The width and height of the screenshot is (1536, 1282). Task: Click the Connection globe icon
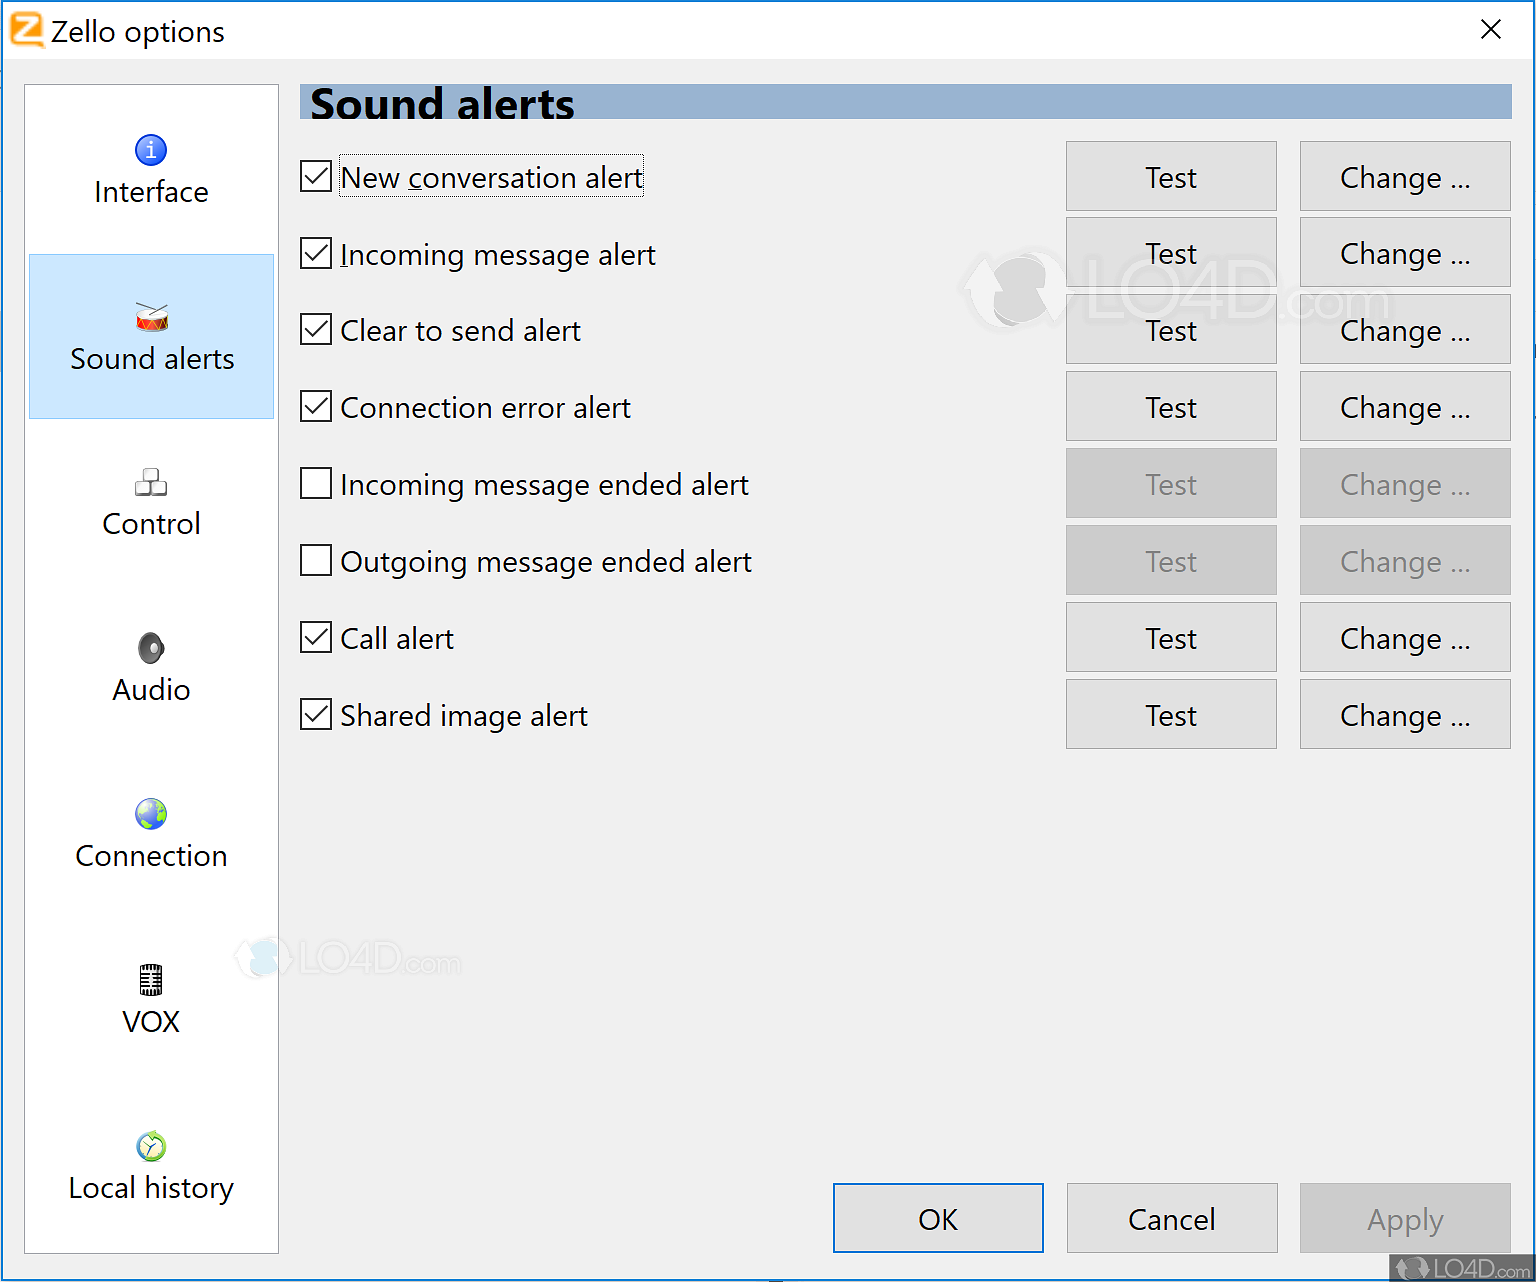pyautogui.click(x=151, y=813)
